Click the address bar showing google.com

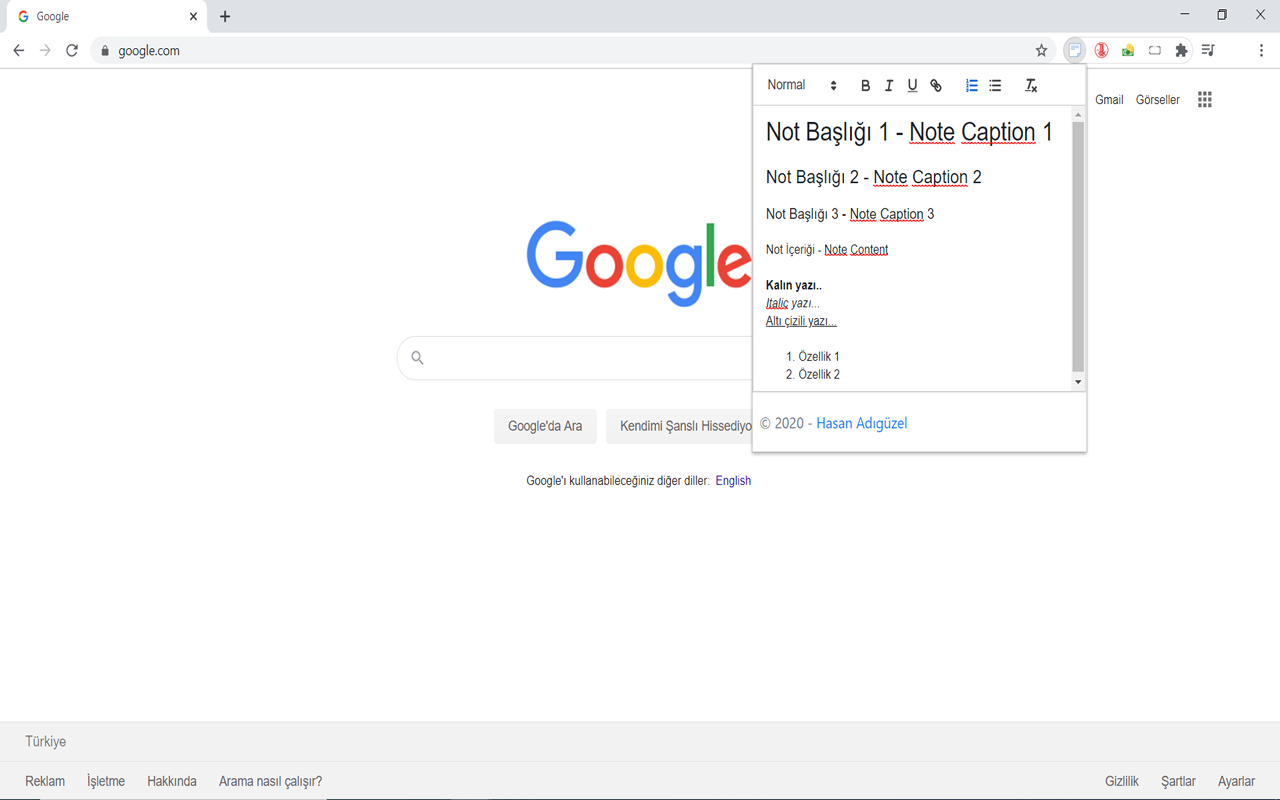click(574, 50)
